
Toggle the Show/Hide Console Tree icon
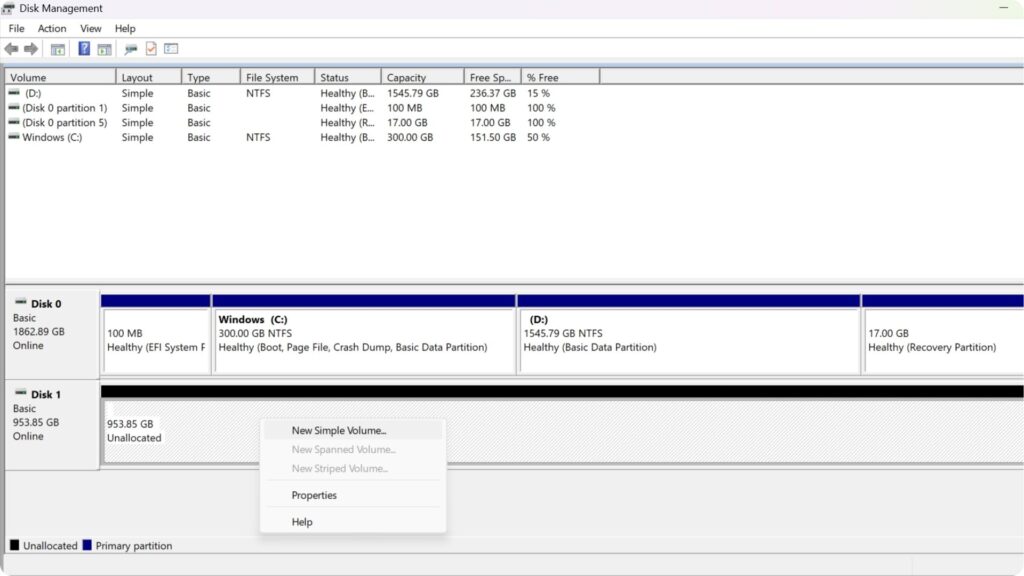coord(57,49)
